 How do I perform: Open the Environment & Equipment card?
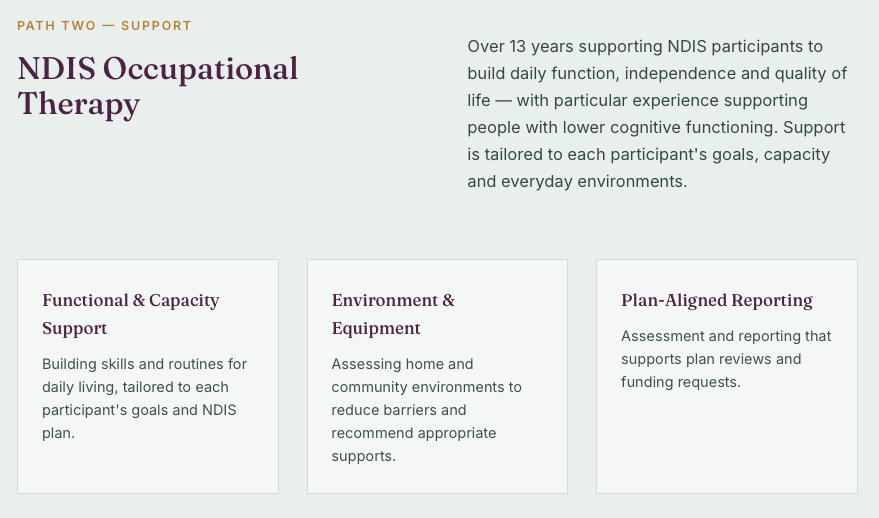[x=437, y=376]
